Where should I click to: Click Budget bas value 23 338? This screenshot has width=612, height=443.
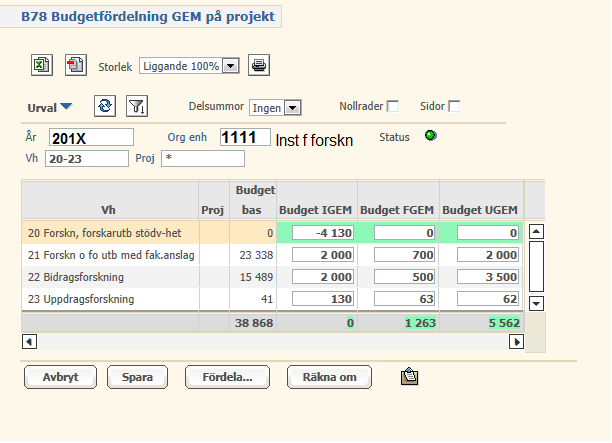(x=256, y=255)
